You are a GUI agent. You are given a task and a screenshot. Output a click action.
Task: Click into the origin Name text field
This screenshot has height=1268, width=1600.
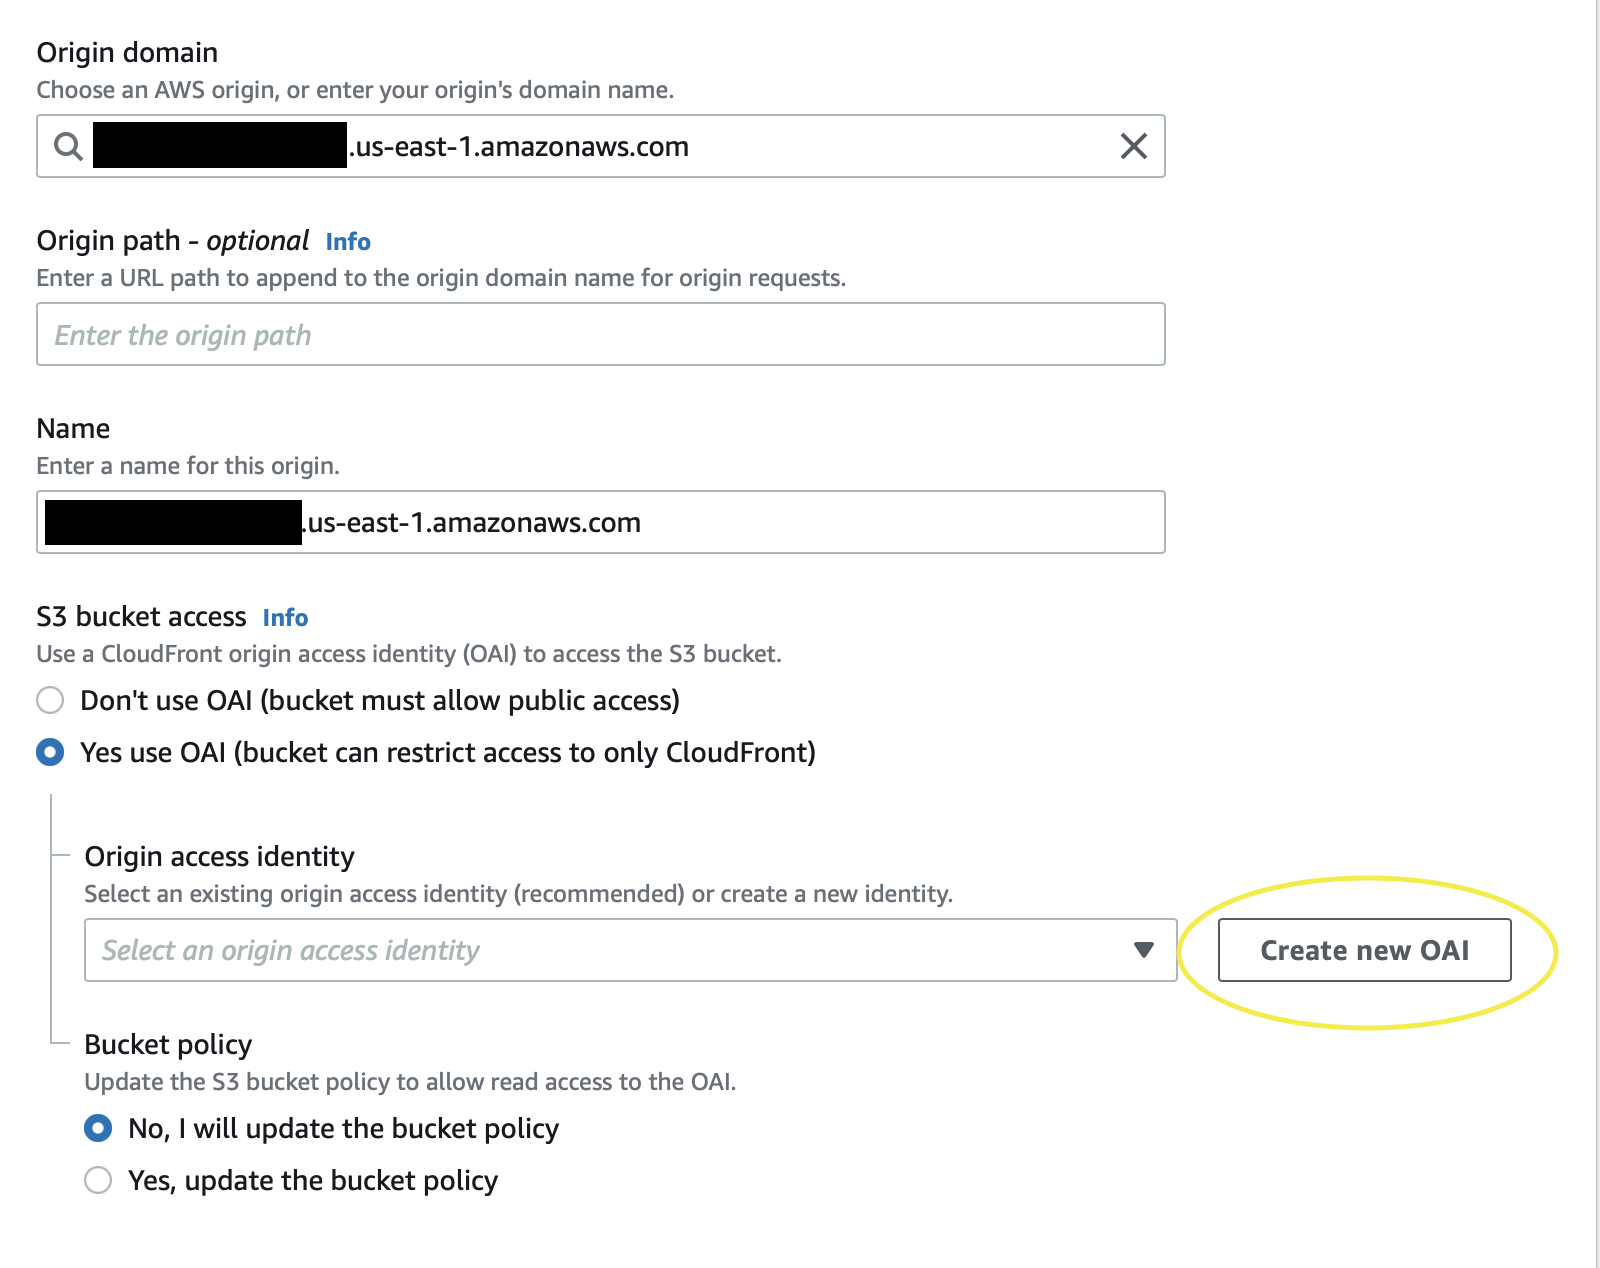click(601, 522)
